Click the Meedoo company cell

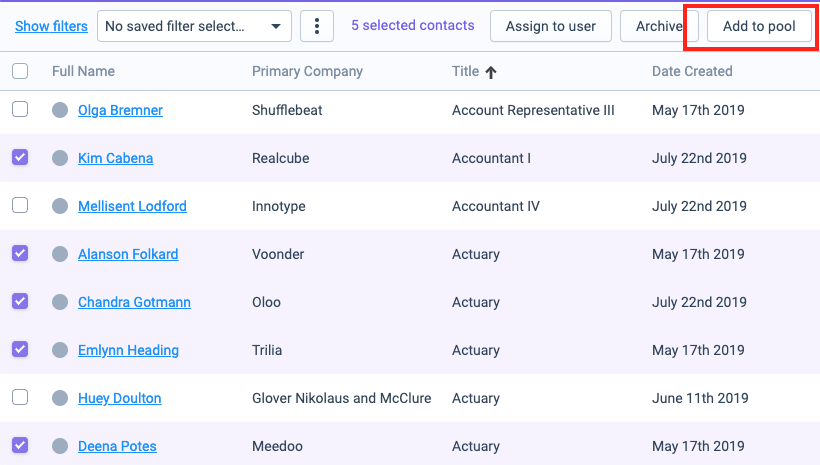[277, 446]
